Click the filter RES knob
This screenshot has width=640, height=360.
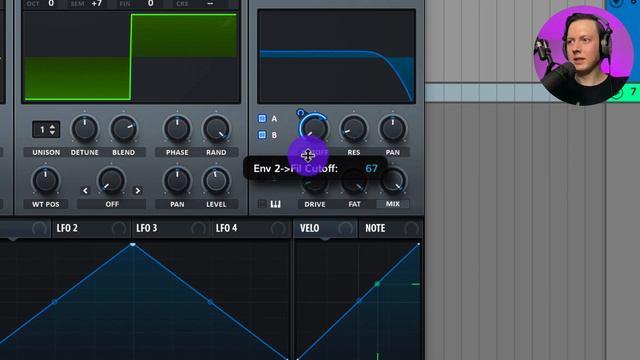(x=353, y=128)
